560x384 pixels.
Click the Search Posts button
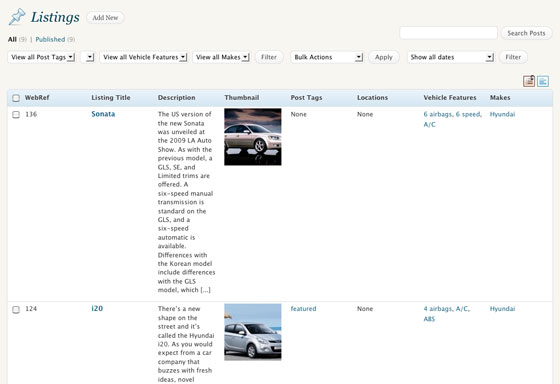[526, 33]
